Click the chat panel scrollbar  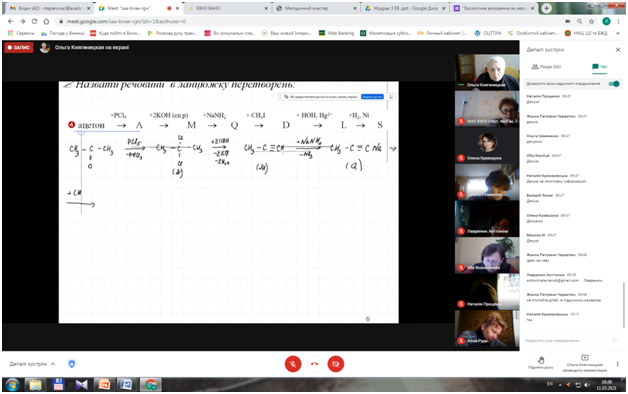[x=623, y=305]
